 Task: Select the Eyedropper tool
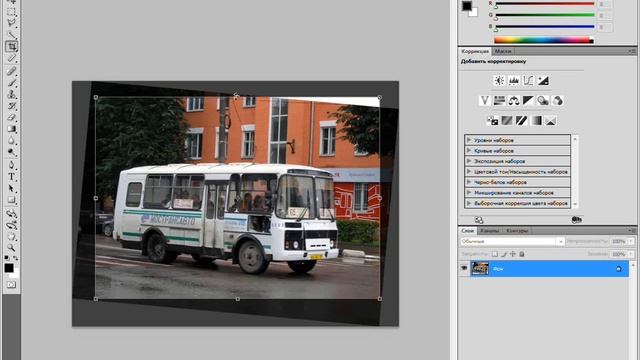pyautogui.click(x=11, y=58)
